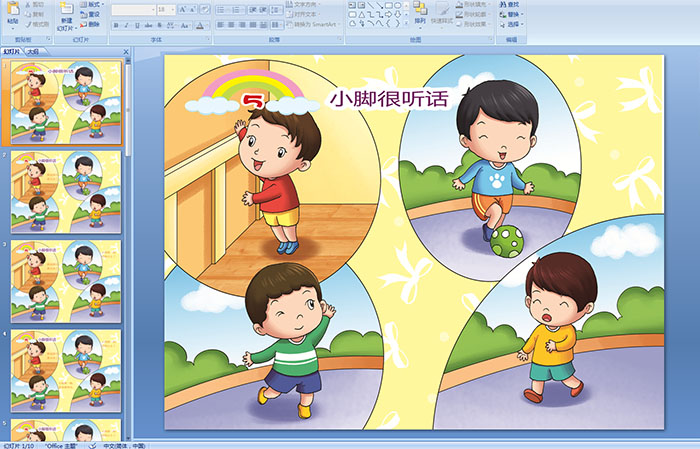Activate the Format Painter 格式刷
Image resolution: width=700 pixels, height=449 pixels.
pos(37,24)
